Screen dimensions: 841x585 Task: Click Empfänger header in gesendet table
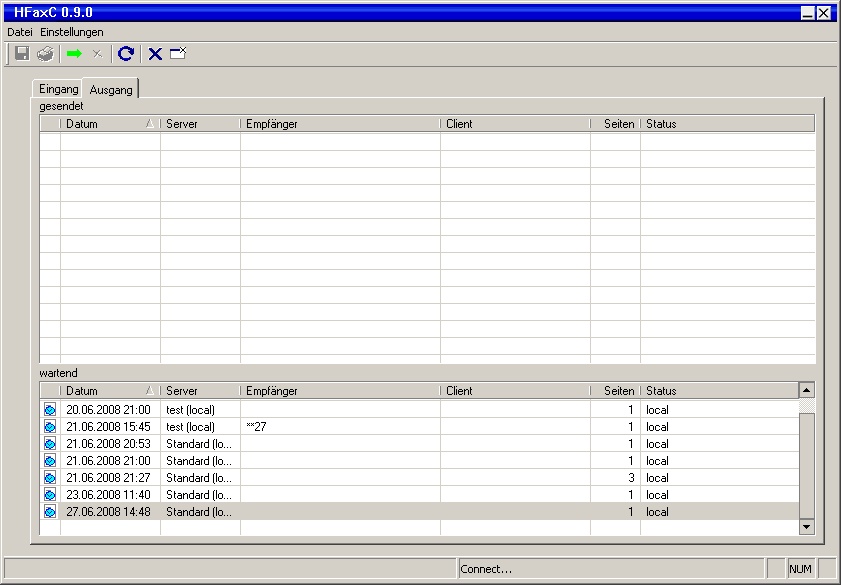tap(340, 124)
